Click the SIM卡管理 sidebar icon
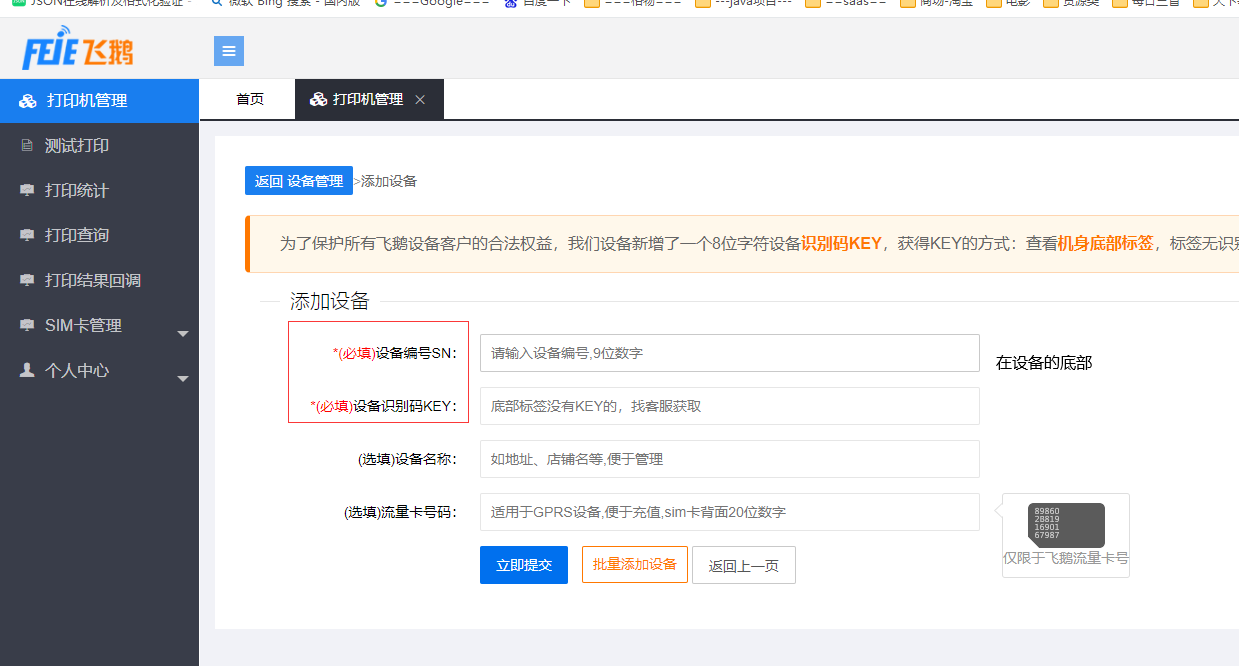1239x666 pixels. tap(27, 325)
